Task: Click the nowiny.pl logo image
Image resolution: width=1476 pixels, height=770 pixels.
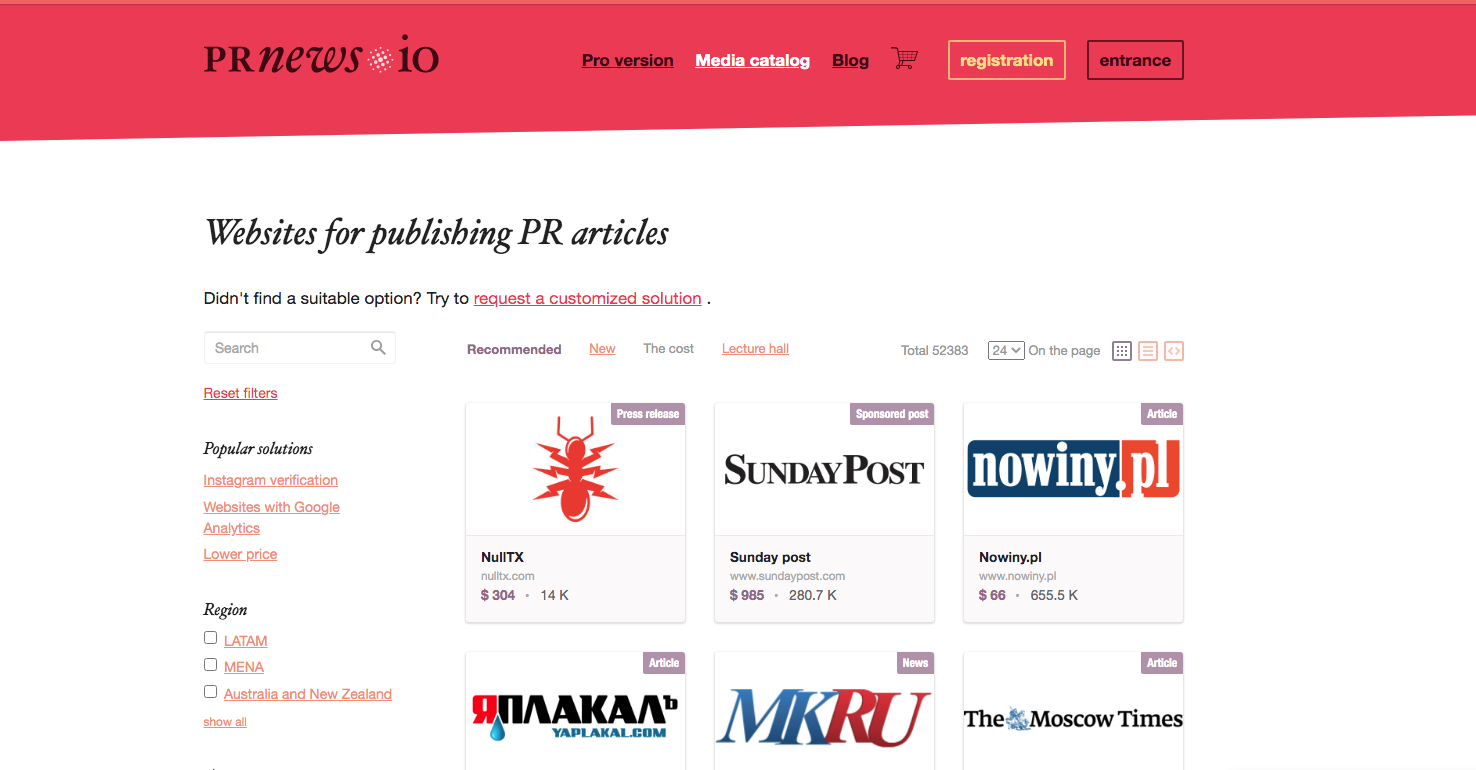Action: 1073,468
